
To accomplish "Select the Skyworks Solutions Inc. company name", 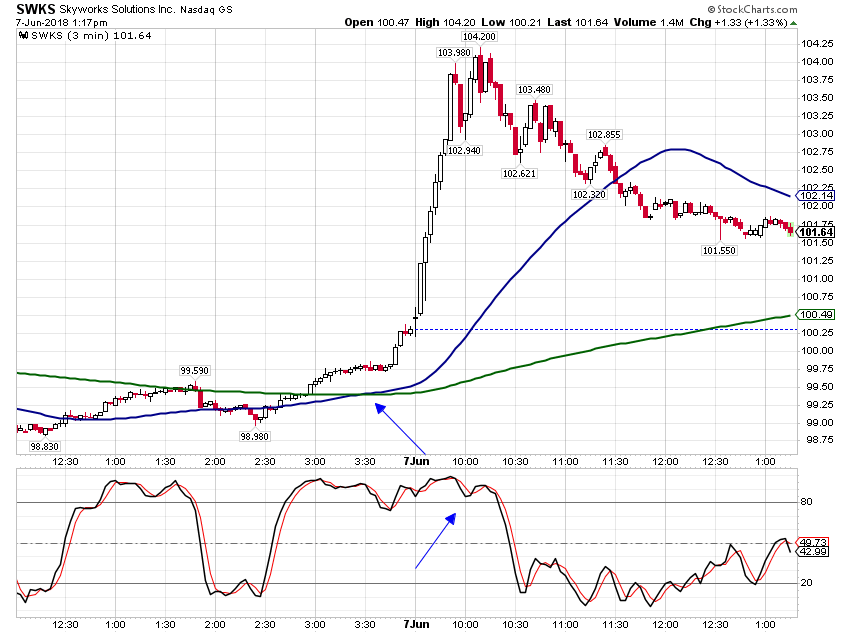I will coord(117,9).
